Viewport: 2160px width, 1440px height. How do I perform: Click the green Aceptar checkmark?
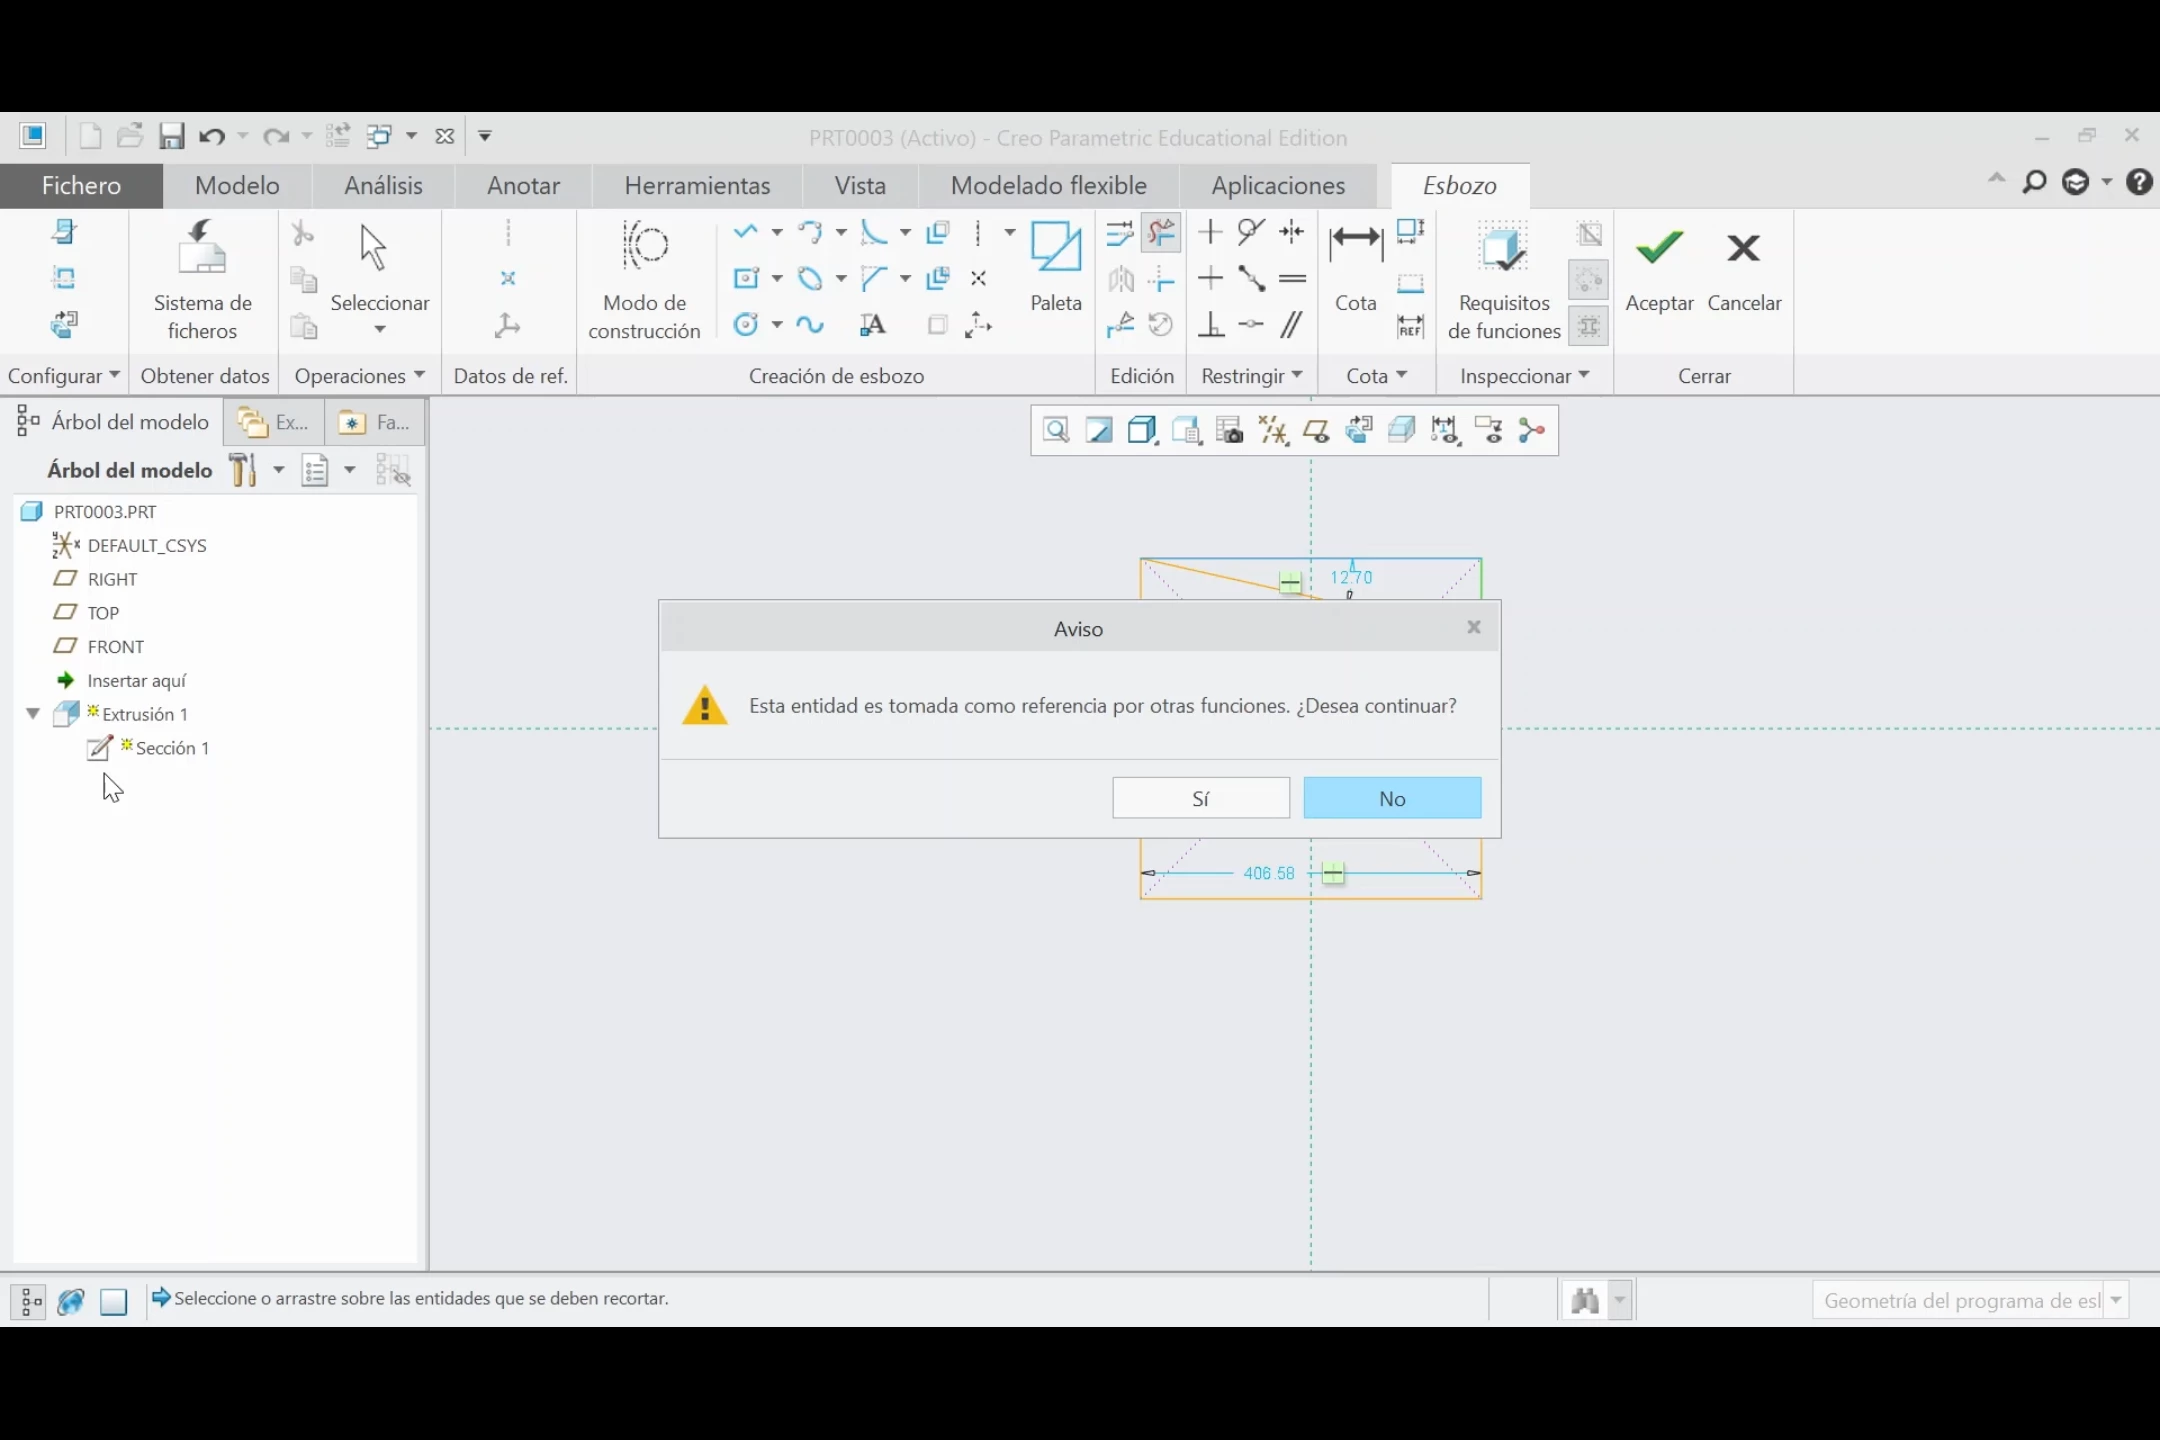point(1659,248)
